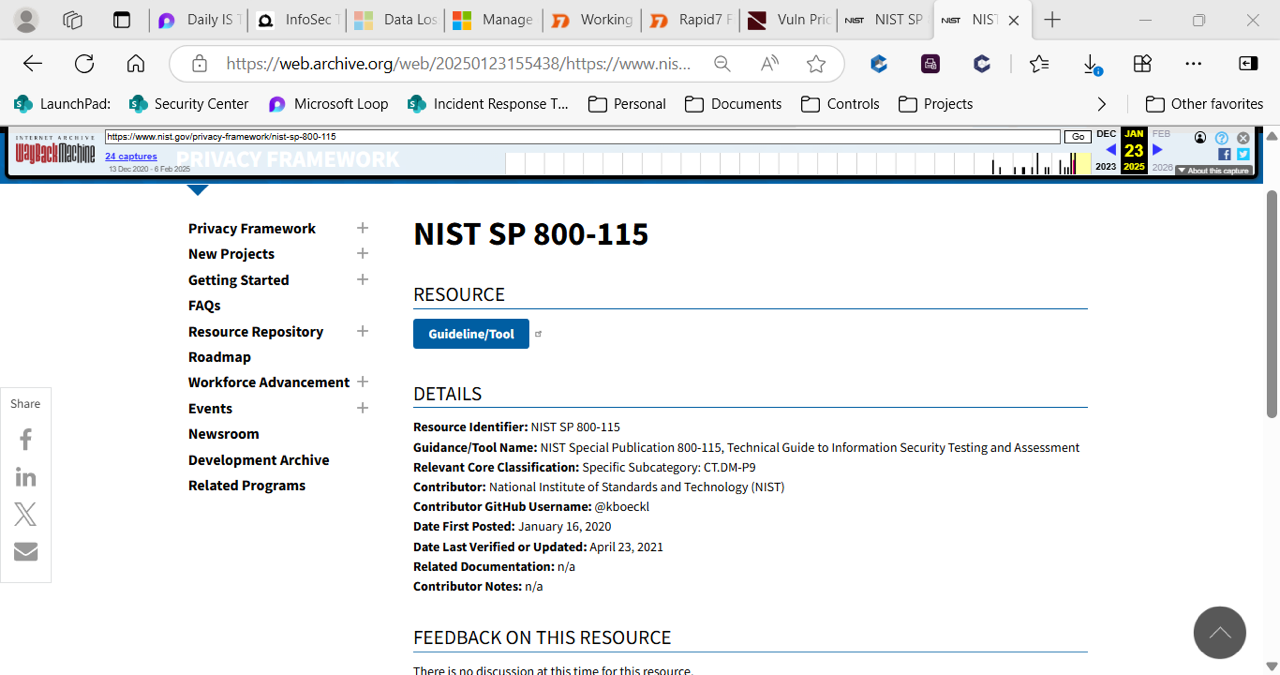Image resolution: width=1280 pixels, height=675 pixels.
Task: Open the browser Extensions menu icon
Action: [x=1143, y=64]
